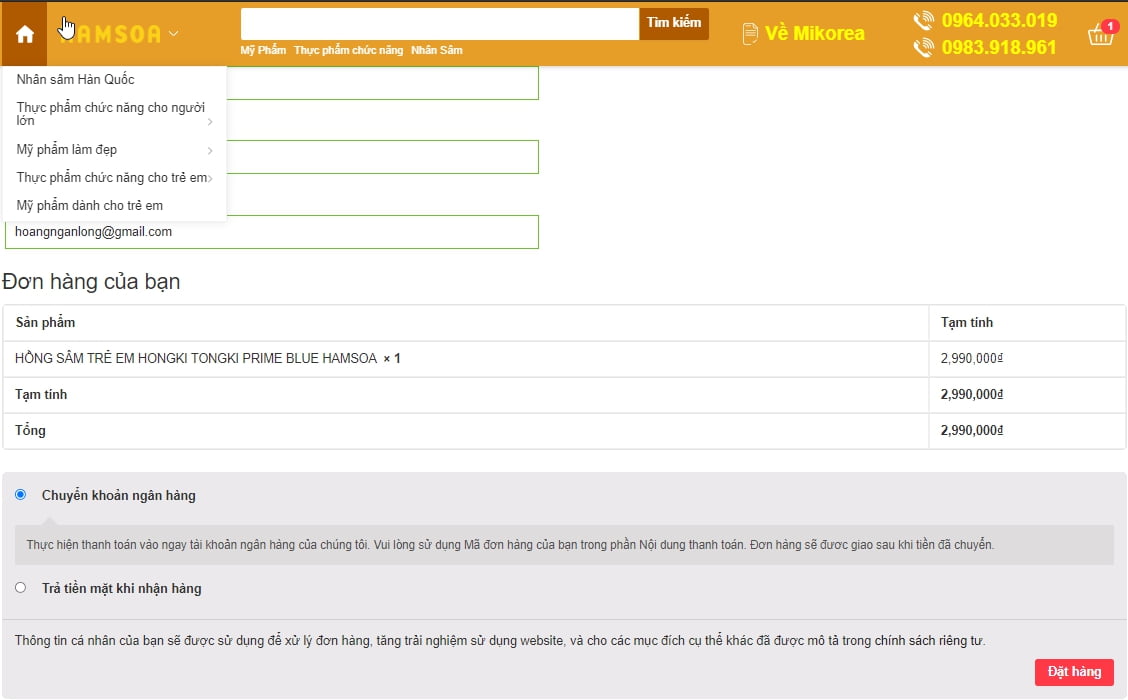The width and height of the screenshot is (1128, 700).
Task: Call hotline number 0964.033.019
Action: (999, 20)
